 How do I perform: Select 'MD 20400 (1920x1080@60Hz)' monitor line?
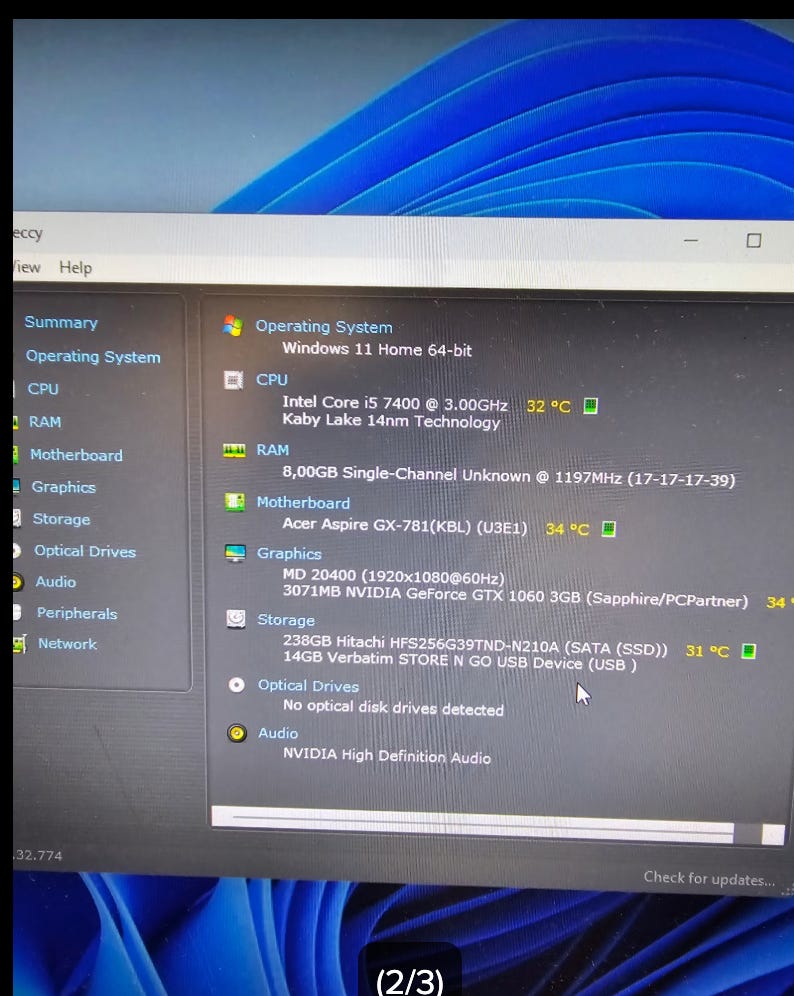tap(393, 576)
